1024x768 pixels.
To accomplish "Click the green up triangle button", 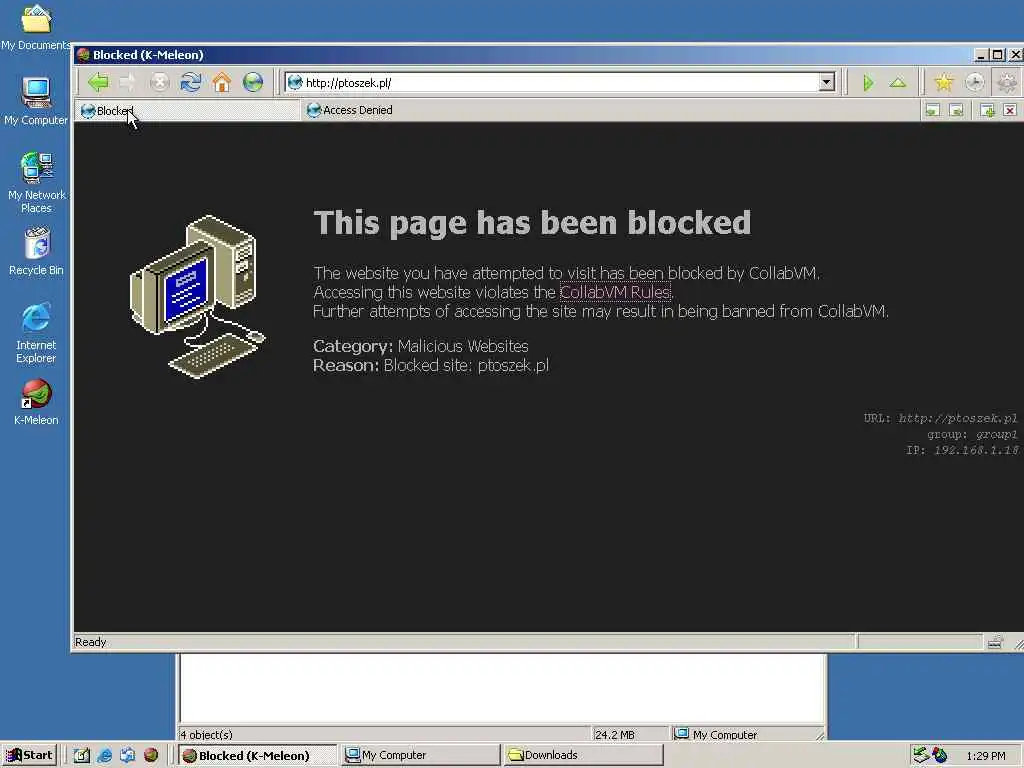I will coord(898,83).
